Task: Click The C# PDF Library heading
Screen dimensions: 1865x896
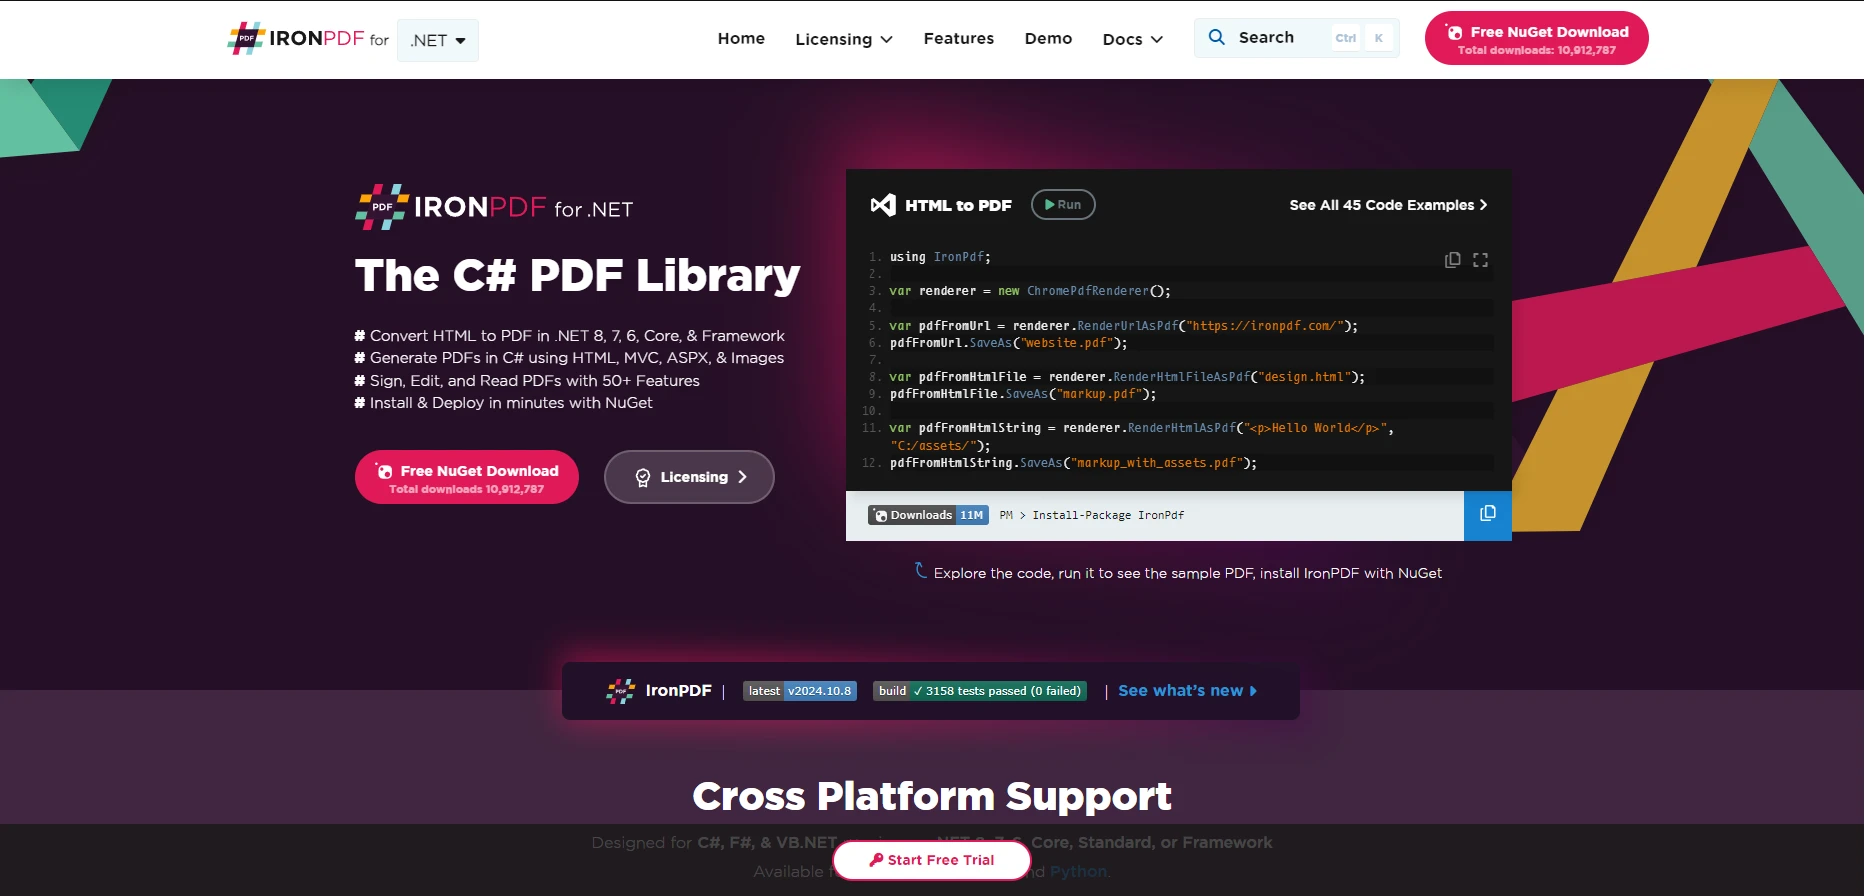Action: point(578,275)
